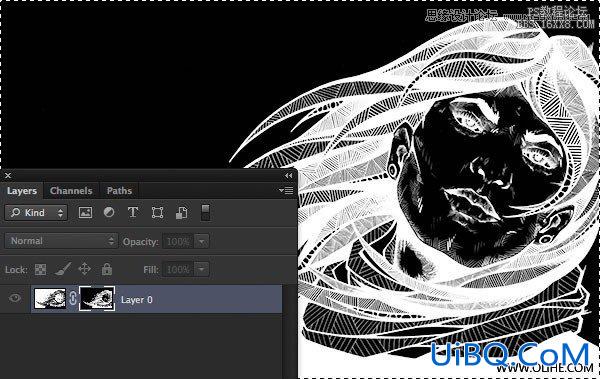This screenshot has width=600, height=379.
Task: Open the Opacity slider arrow
Action: [202, 242]
